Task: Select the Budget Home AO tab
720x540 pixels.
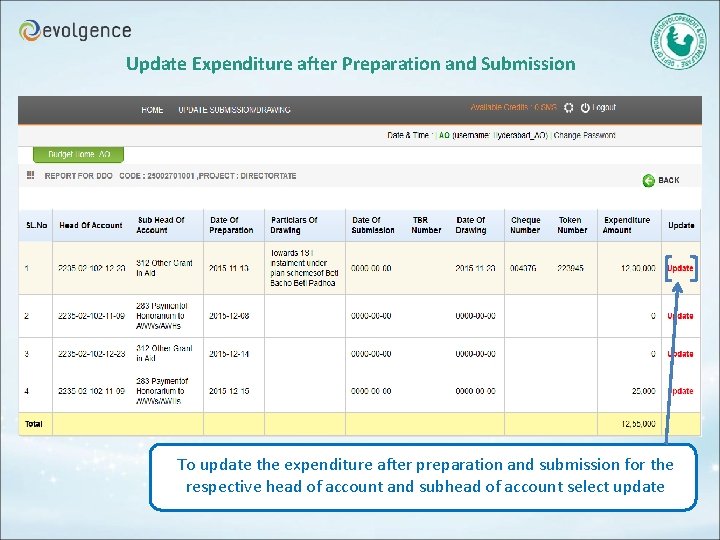Action: click(x=79, y=154)
